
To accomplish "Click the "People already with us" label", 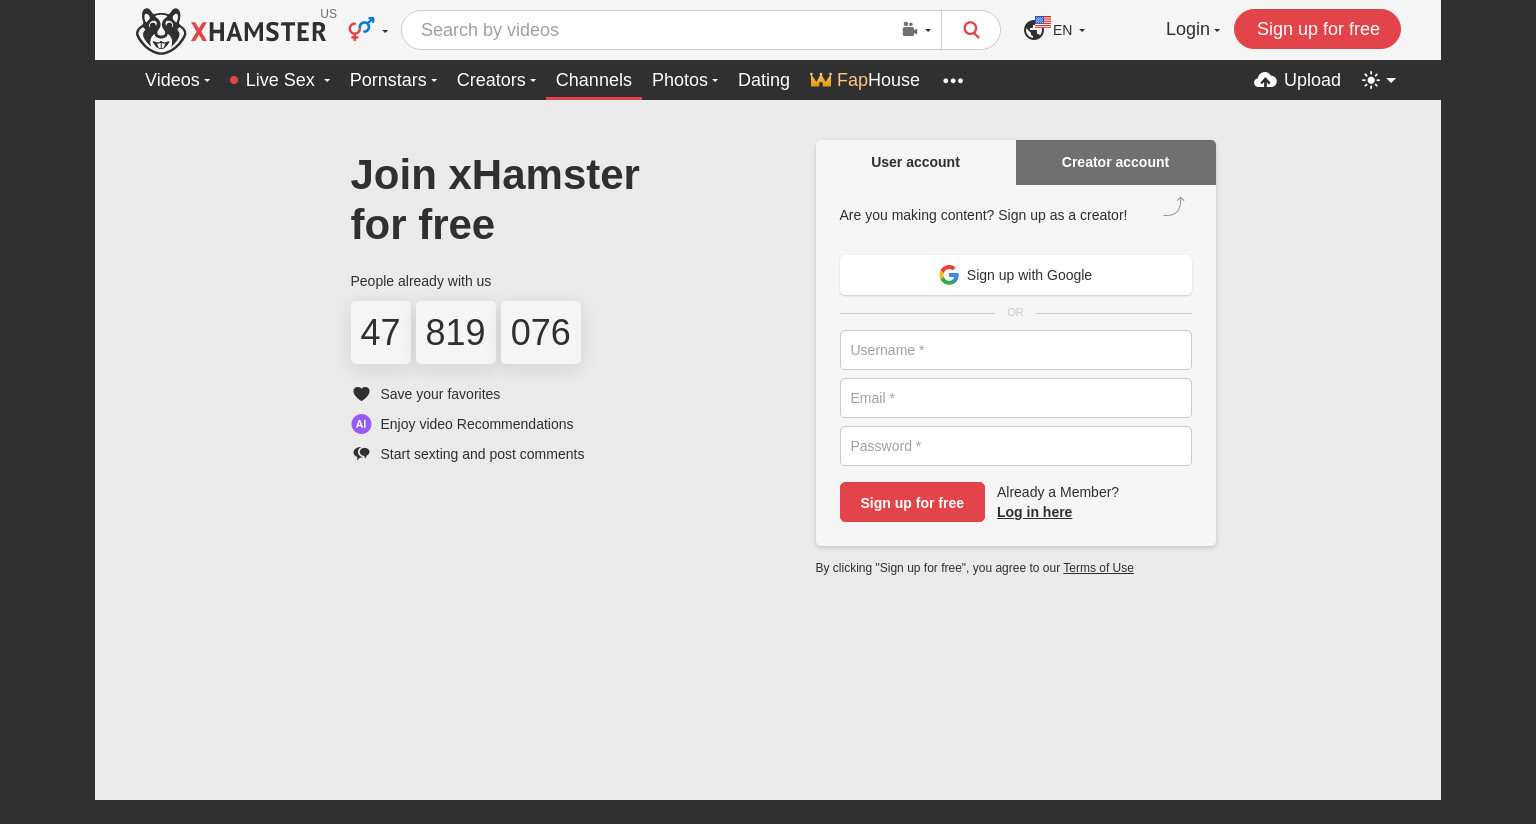I will 421,281.
